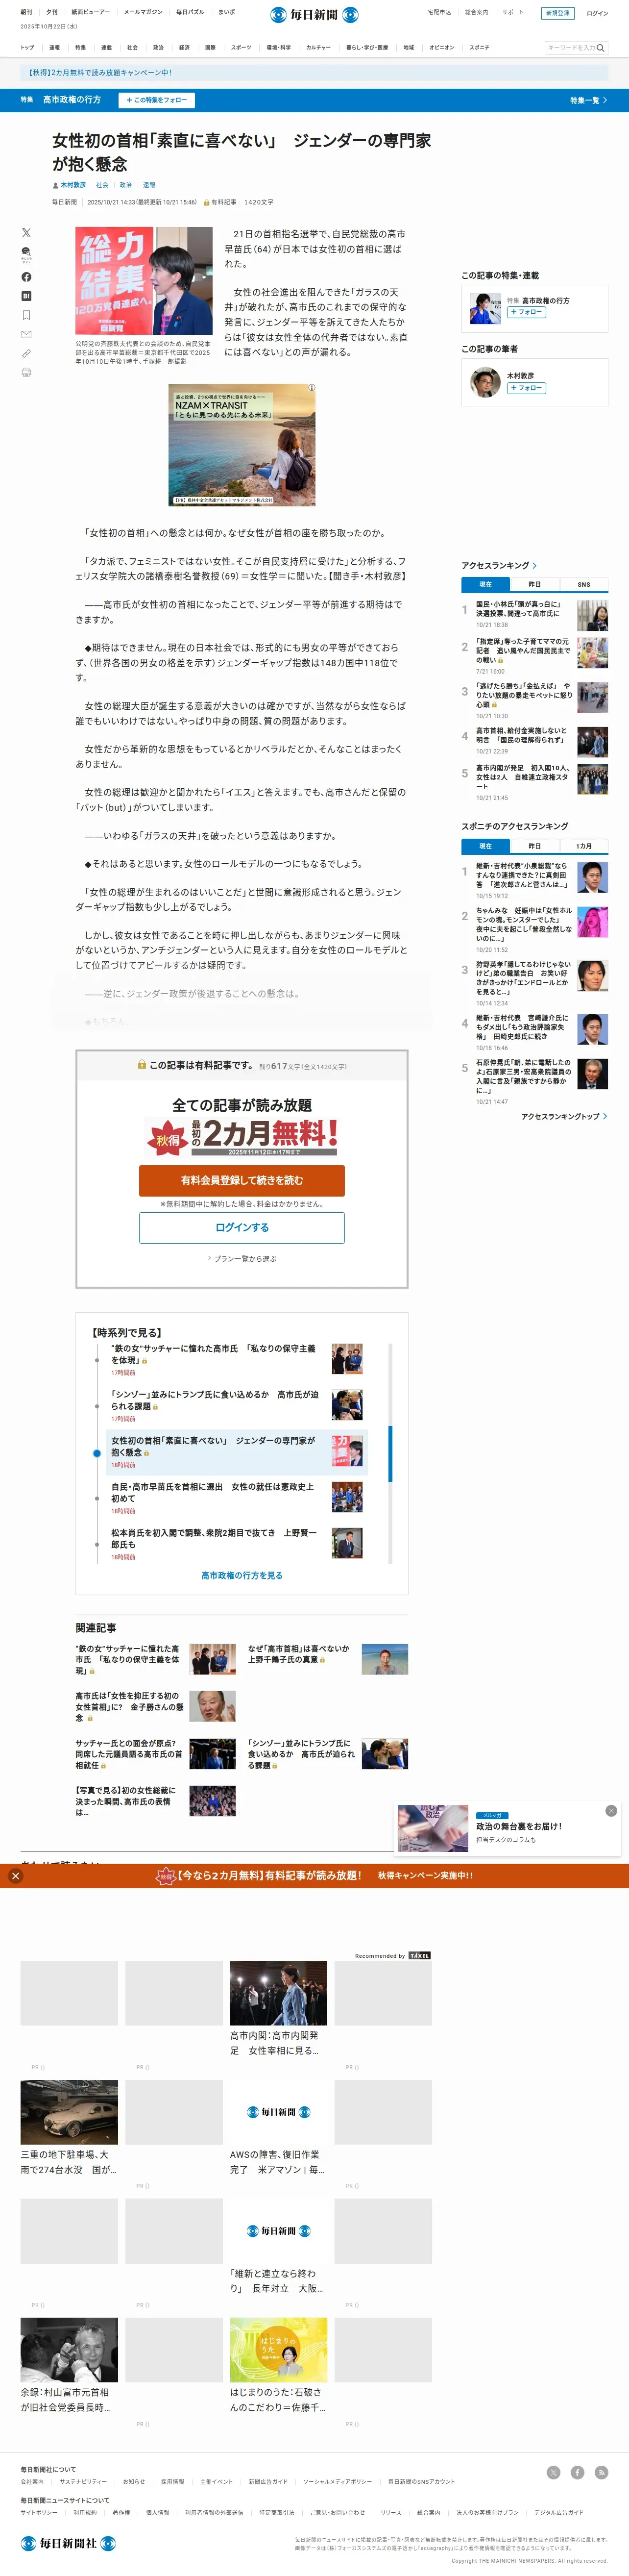
Task: Share article on X from sidebar
Action: coord(26,232)
